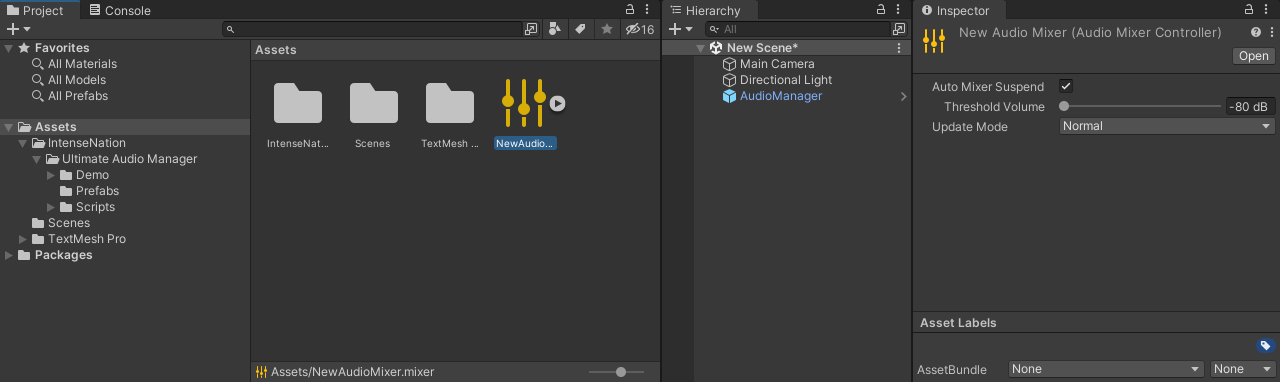
Task: Open the New Scene options menu
Action: (x=899, y=48)
